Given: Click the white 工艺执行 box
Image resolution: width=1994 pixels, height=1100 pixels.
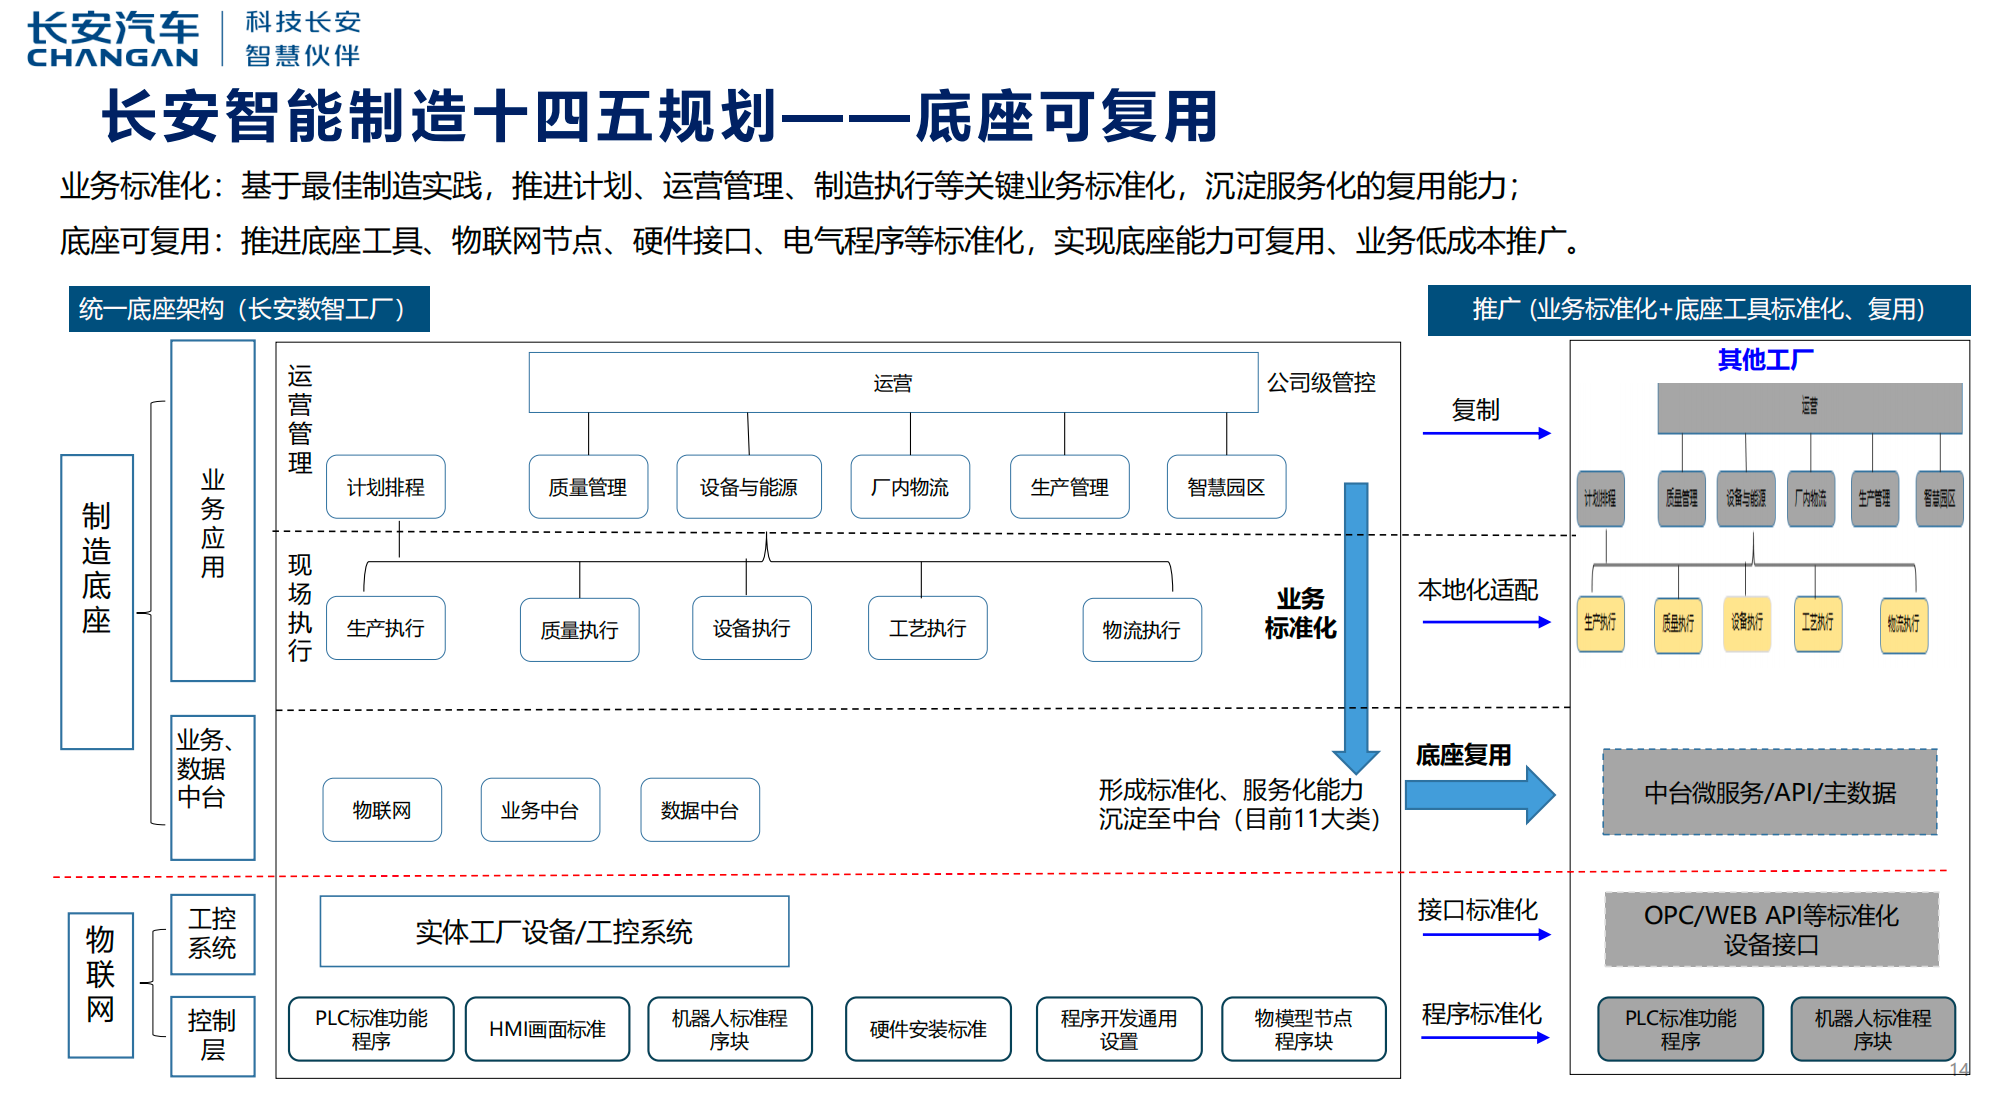Looking at the screenshot, I should [928, 628].
